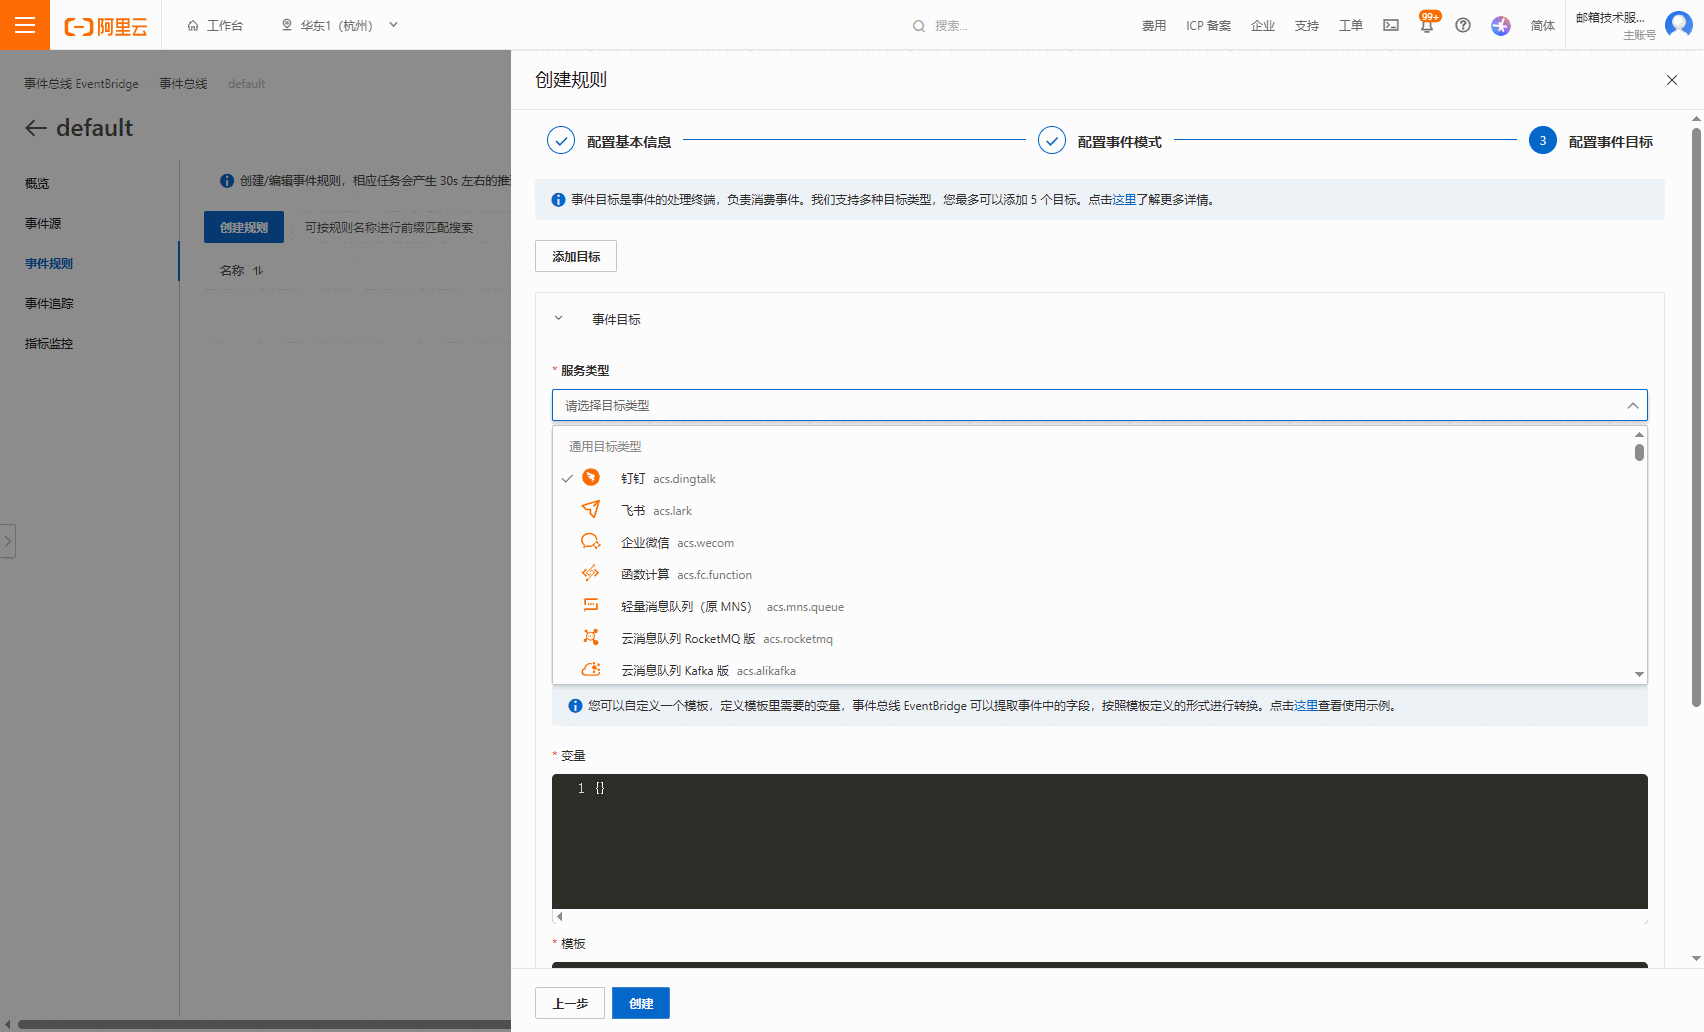Collapse the 事件目标 section chevron
The width and height of the screenshot is (1704, 1032).
[x=559, y=319]
